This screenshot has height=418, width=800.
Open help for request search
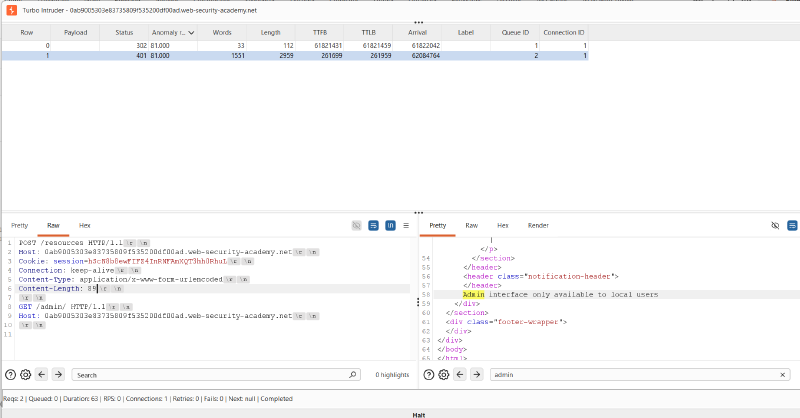click(10, 375)
